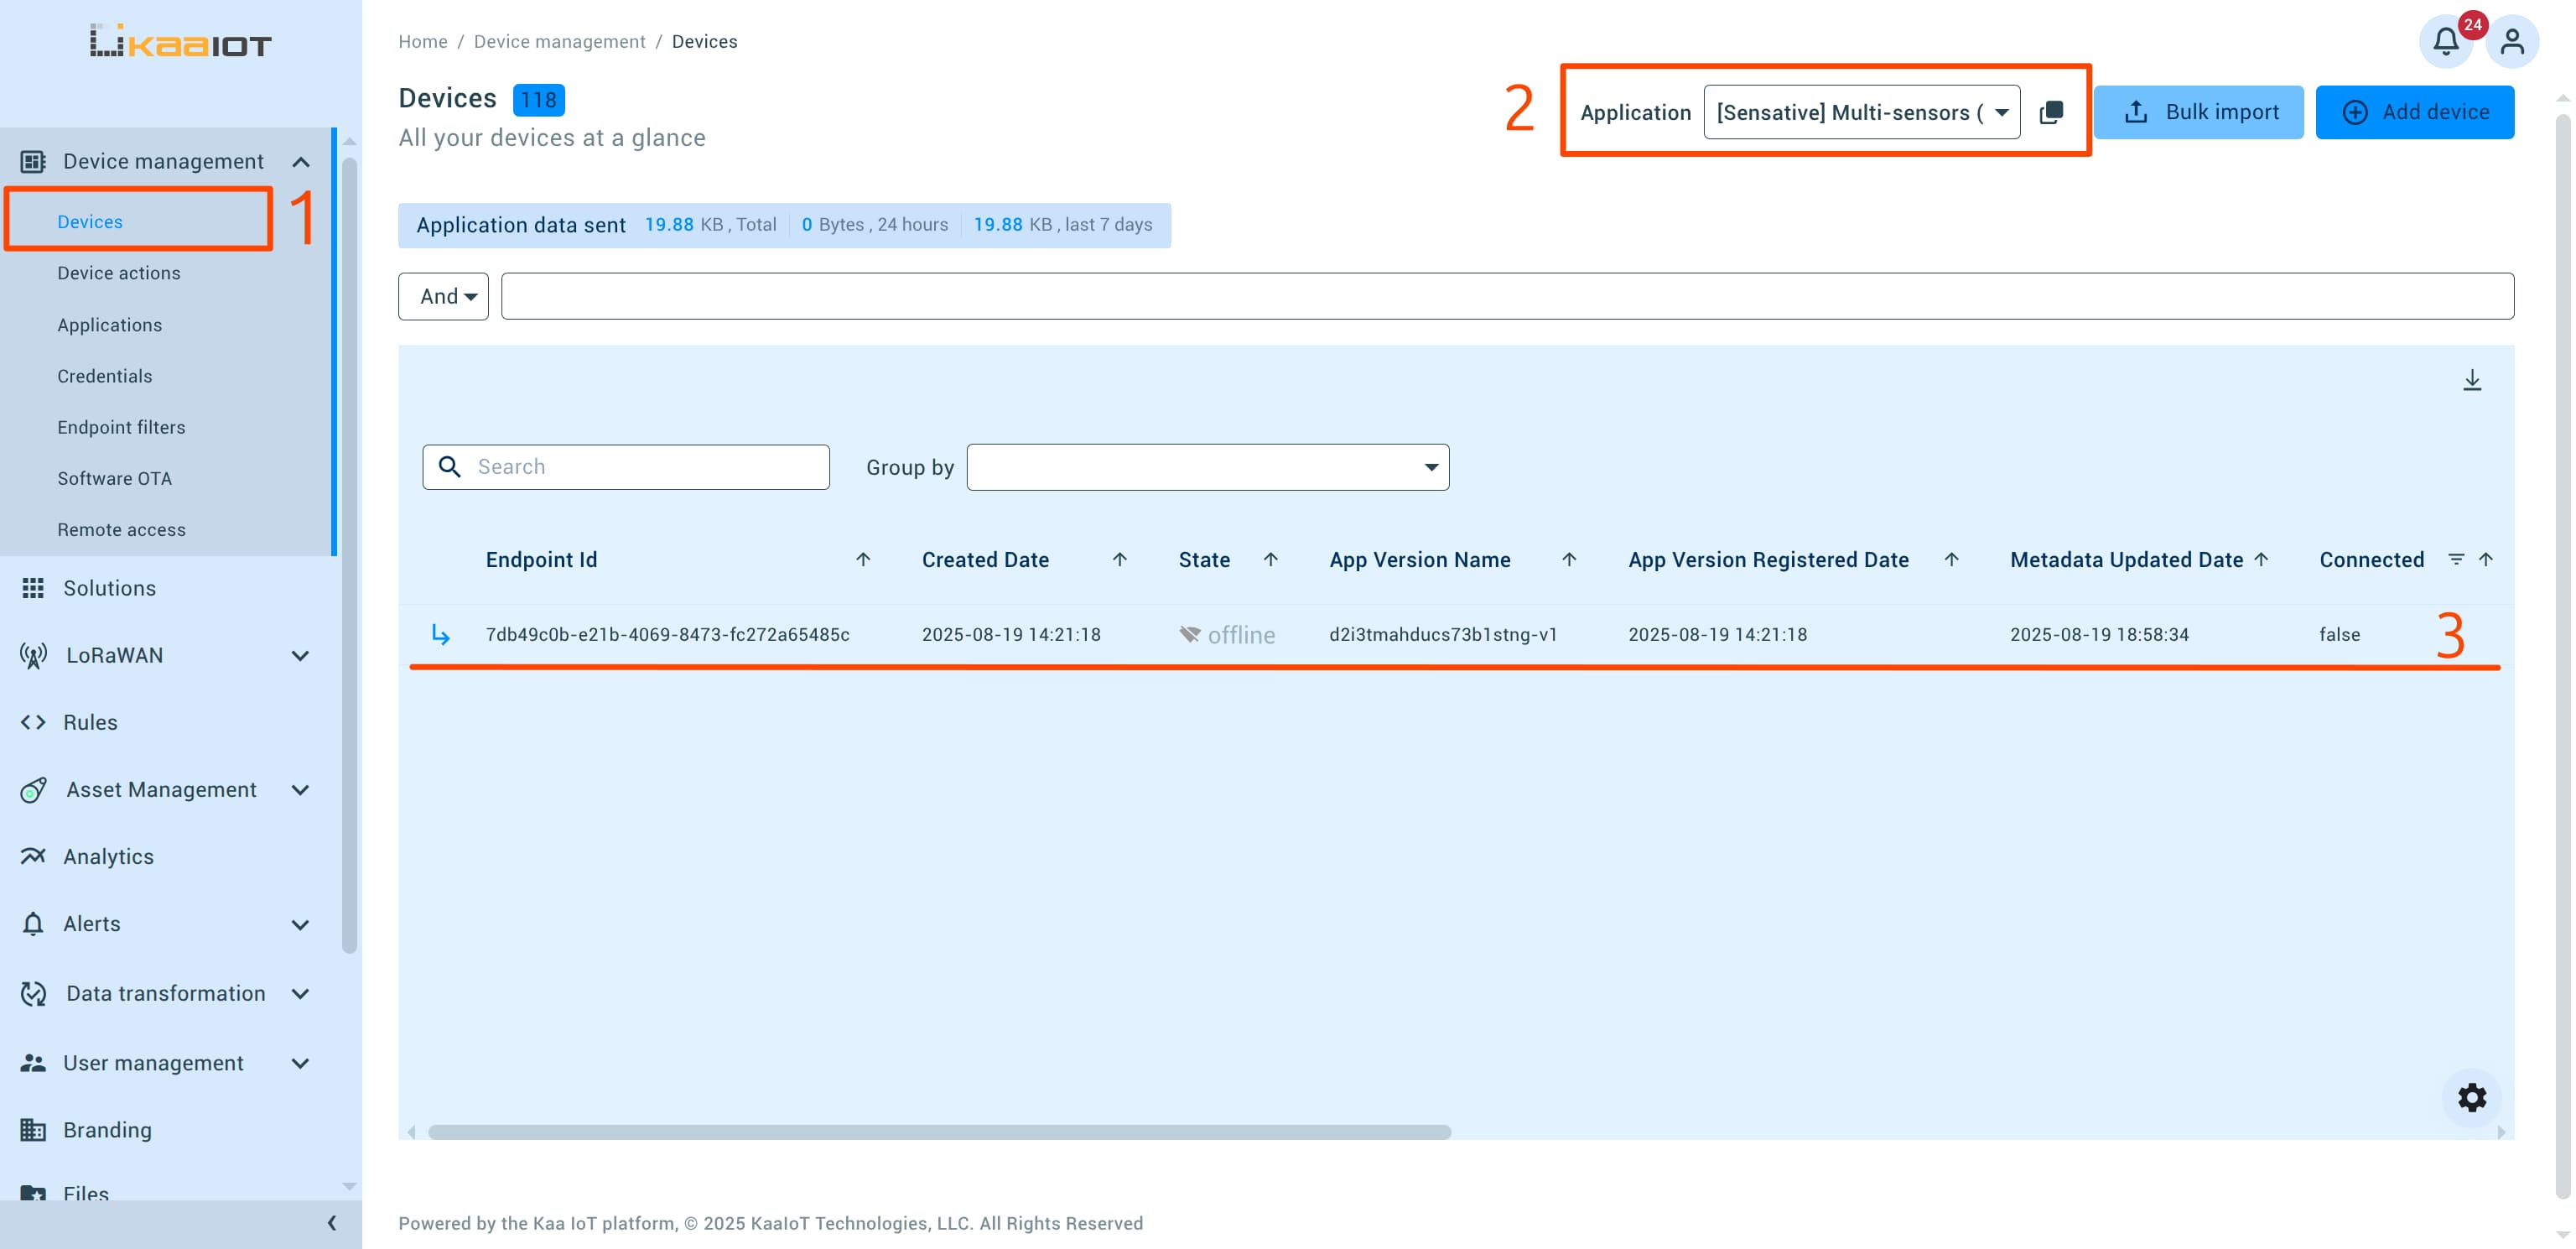Open the notifications bell icon
Image resolution: width=2576 pixels, height=1249 pixels.
[2445, 42]
